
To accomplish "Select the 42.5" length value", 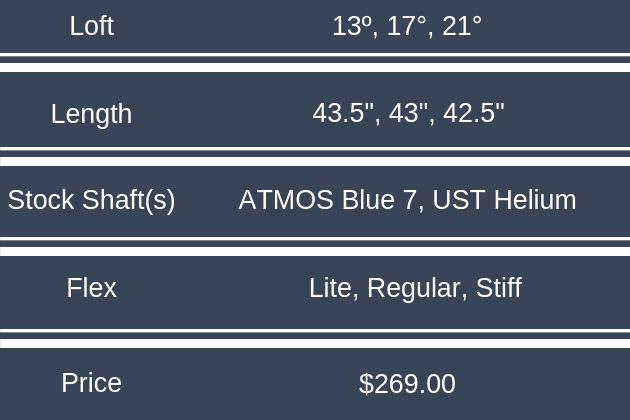I will [473, 113].
